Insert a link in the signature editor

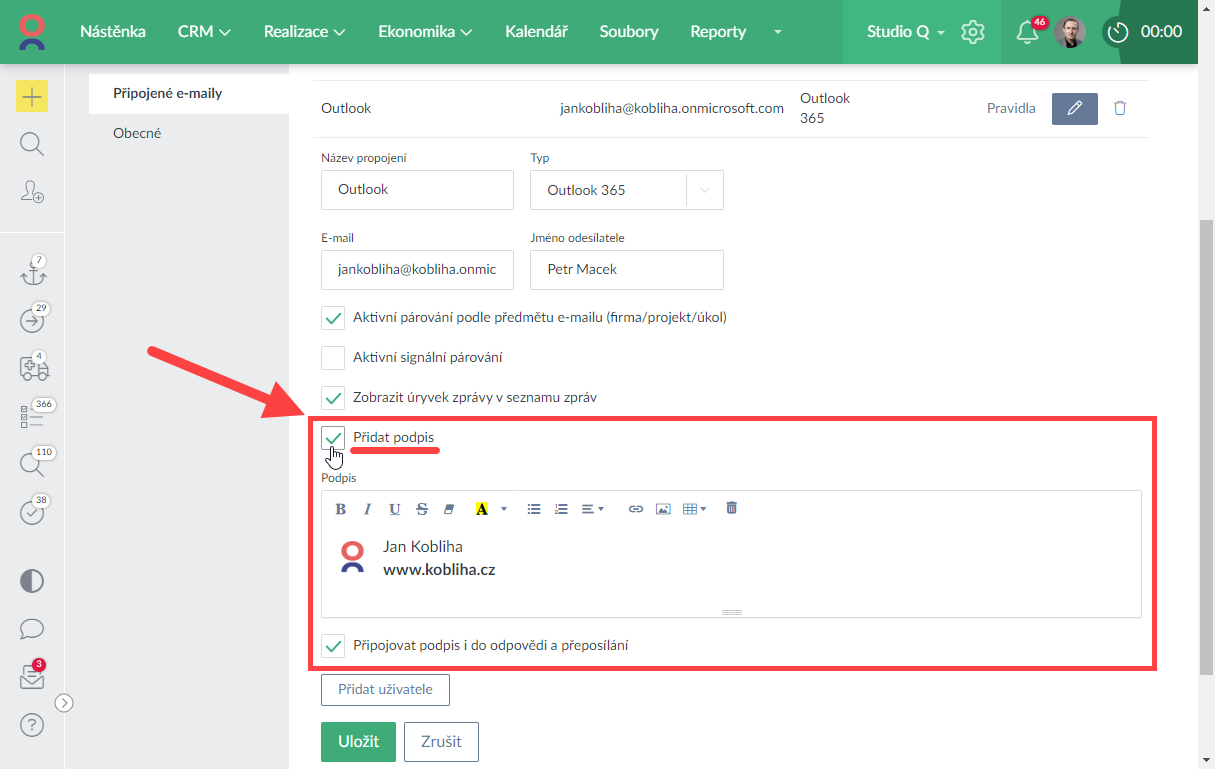[x=635, y=509]
